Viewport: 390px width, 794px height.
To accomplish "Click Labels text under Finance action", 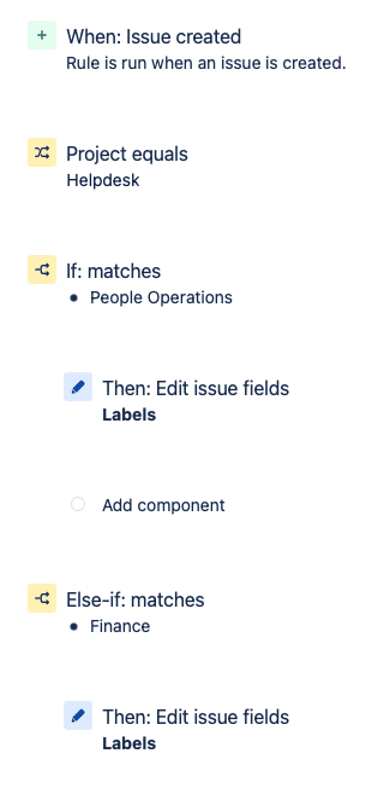I will coord(129,743).
